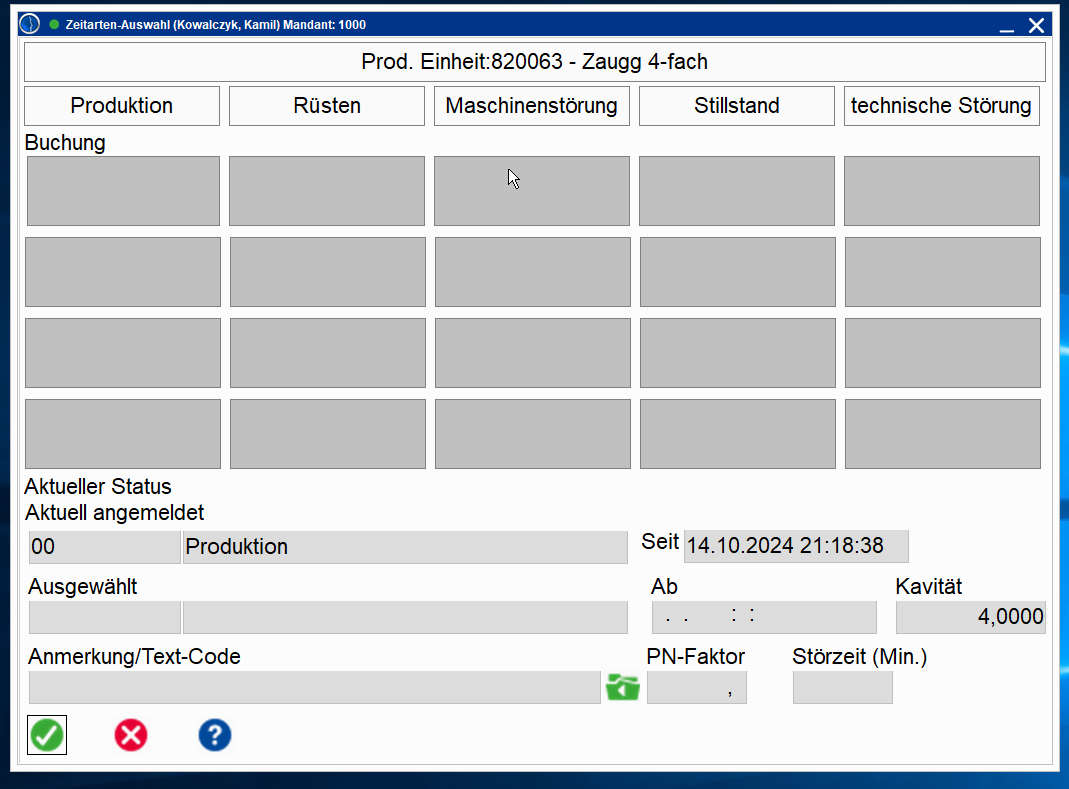Choose the Stillstand button
1069x789 pixels.
coord(737,106)
